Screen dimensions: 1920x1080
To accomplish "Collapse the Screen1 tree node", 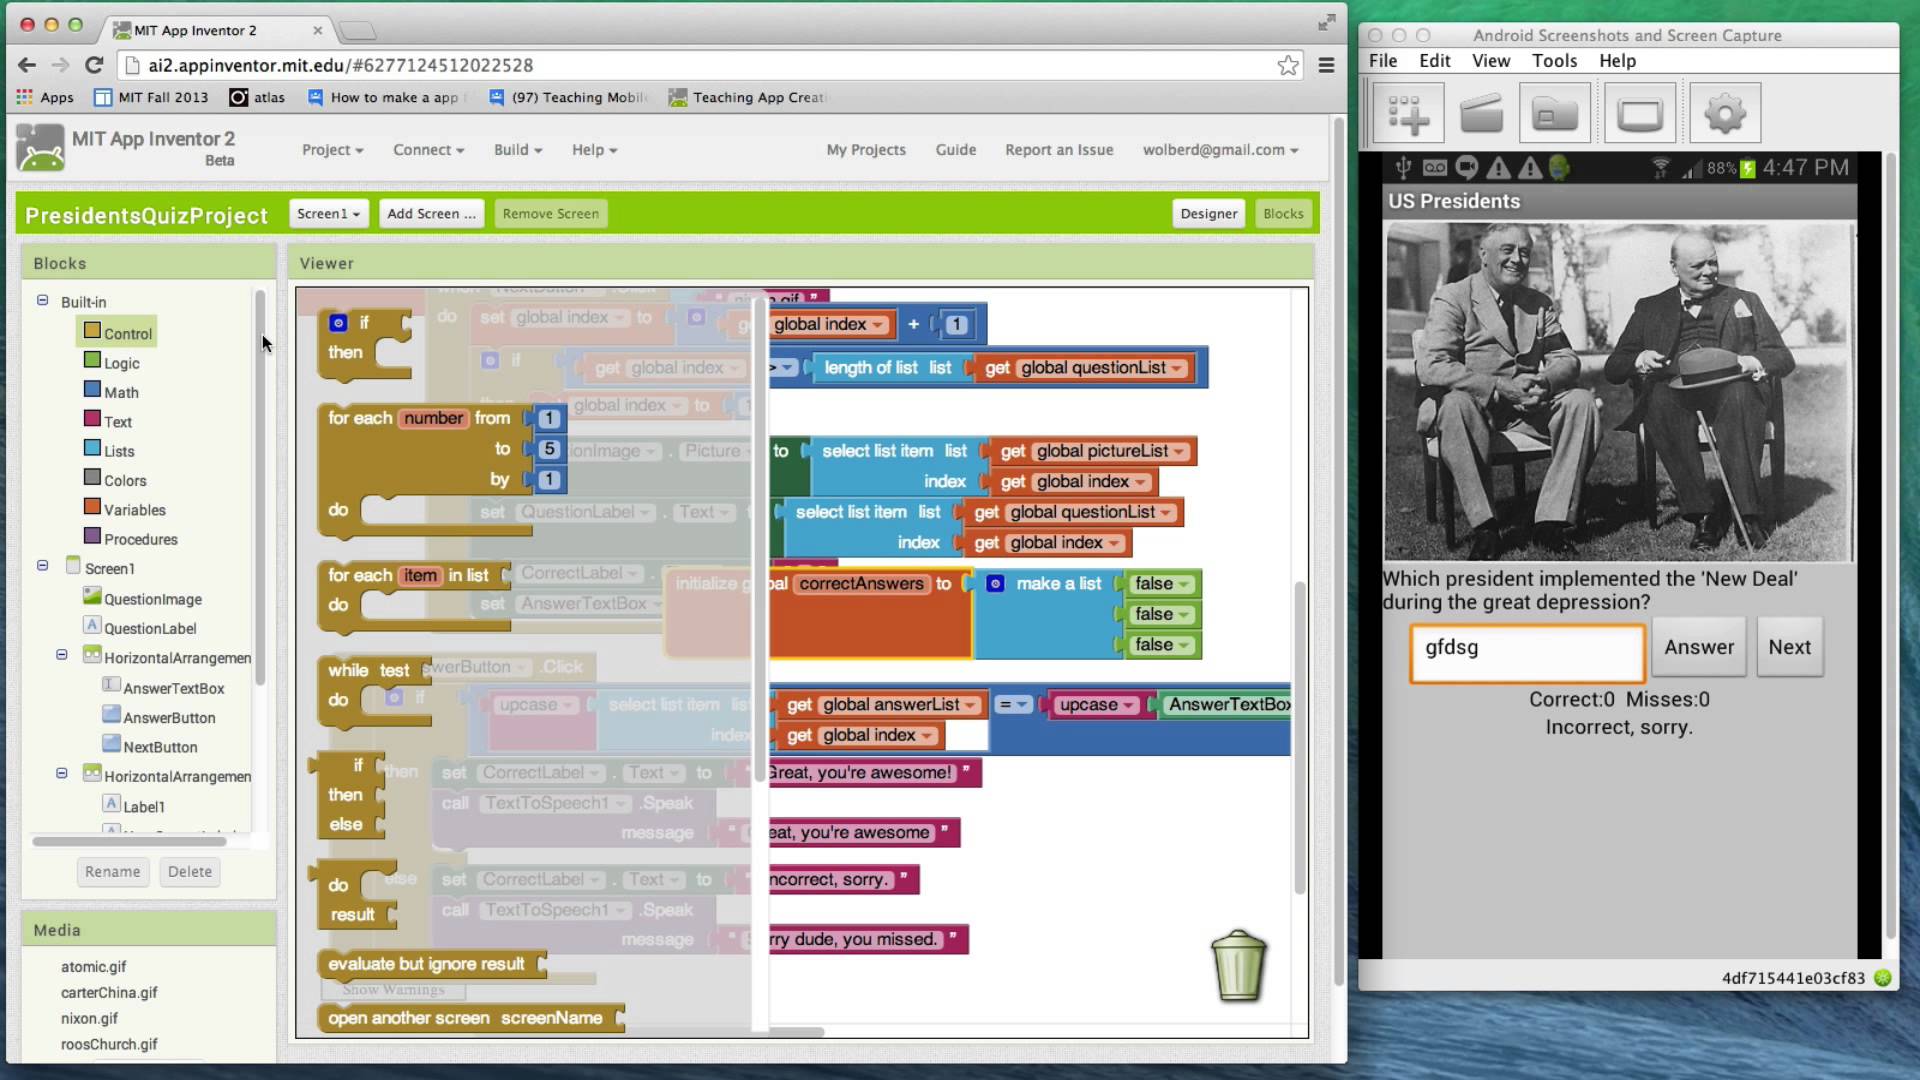I will coord(42,565).
